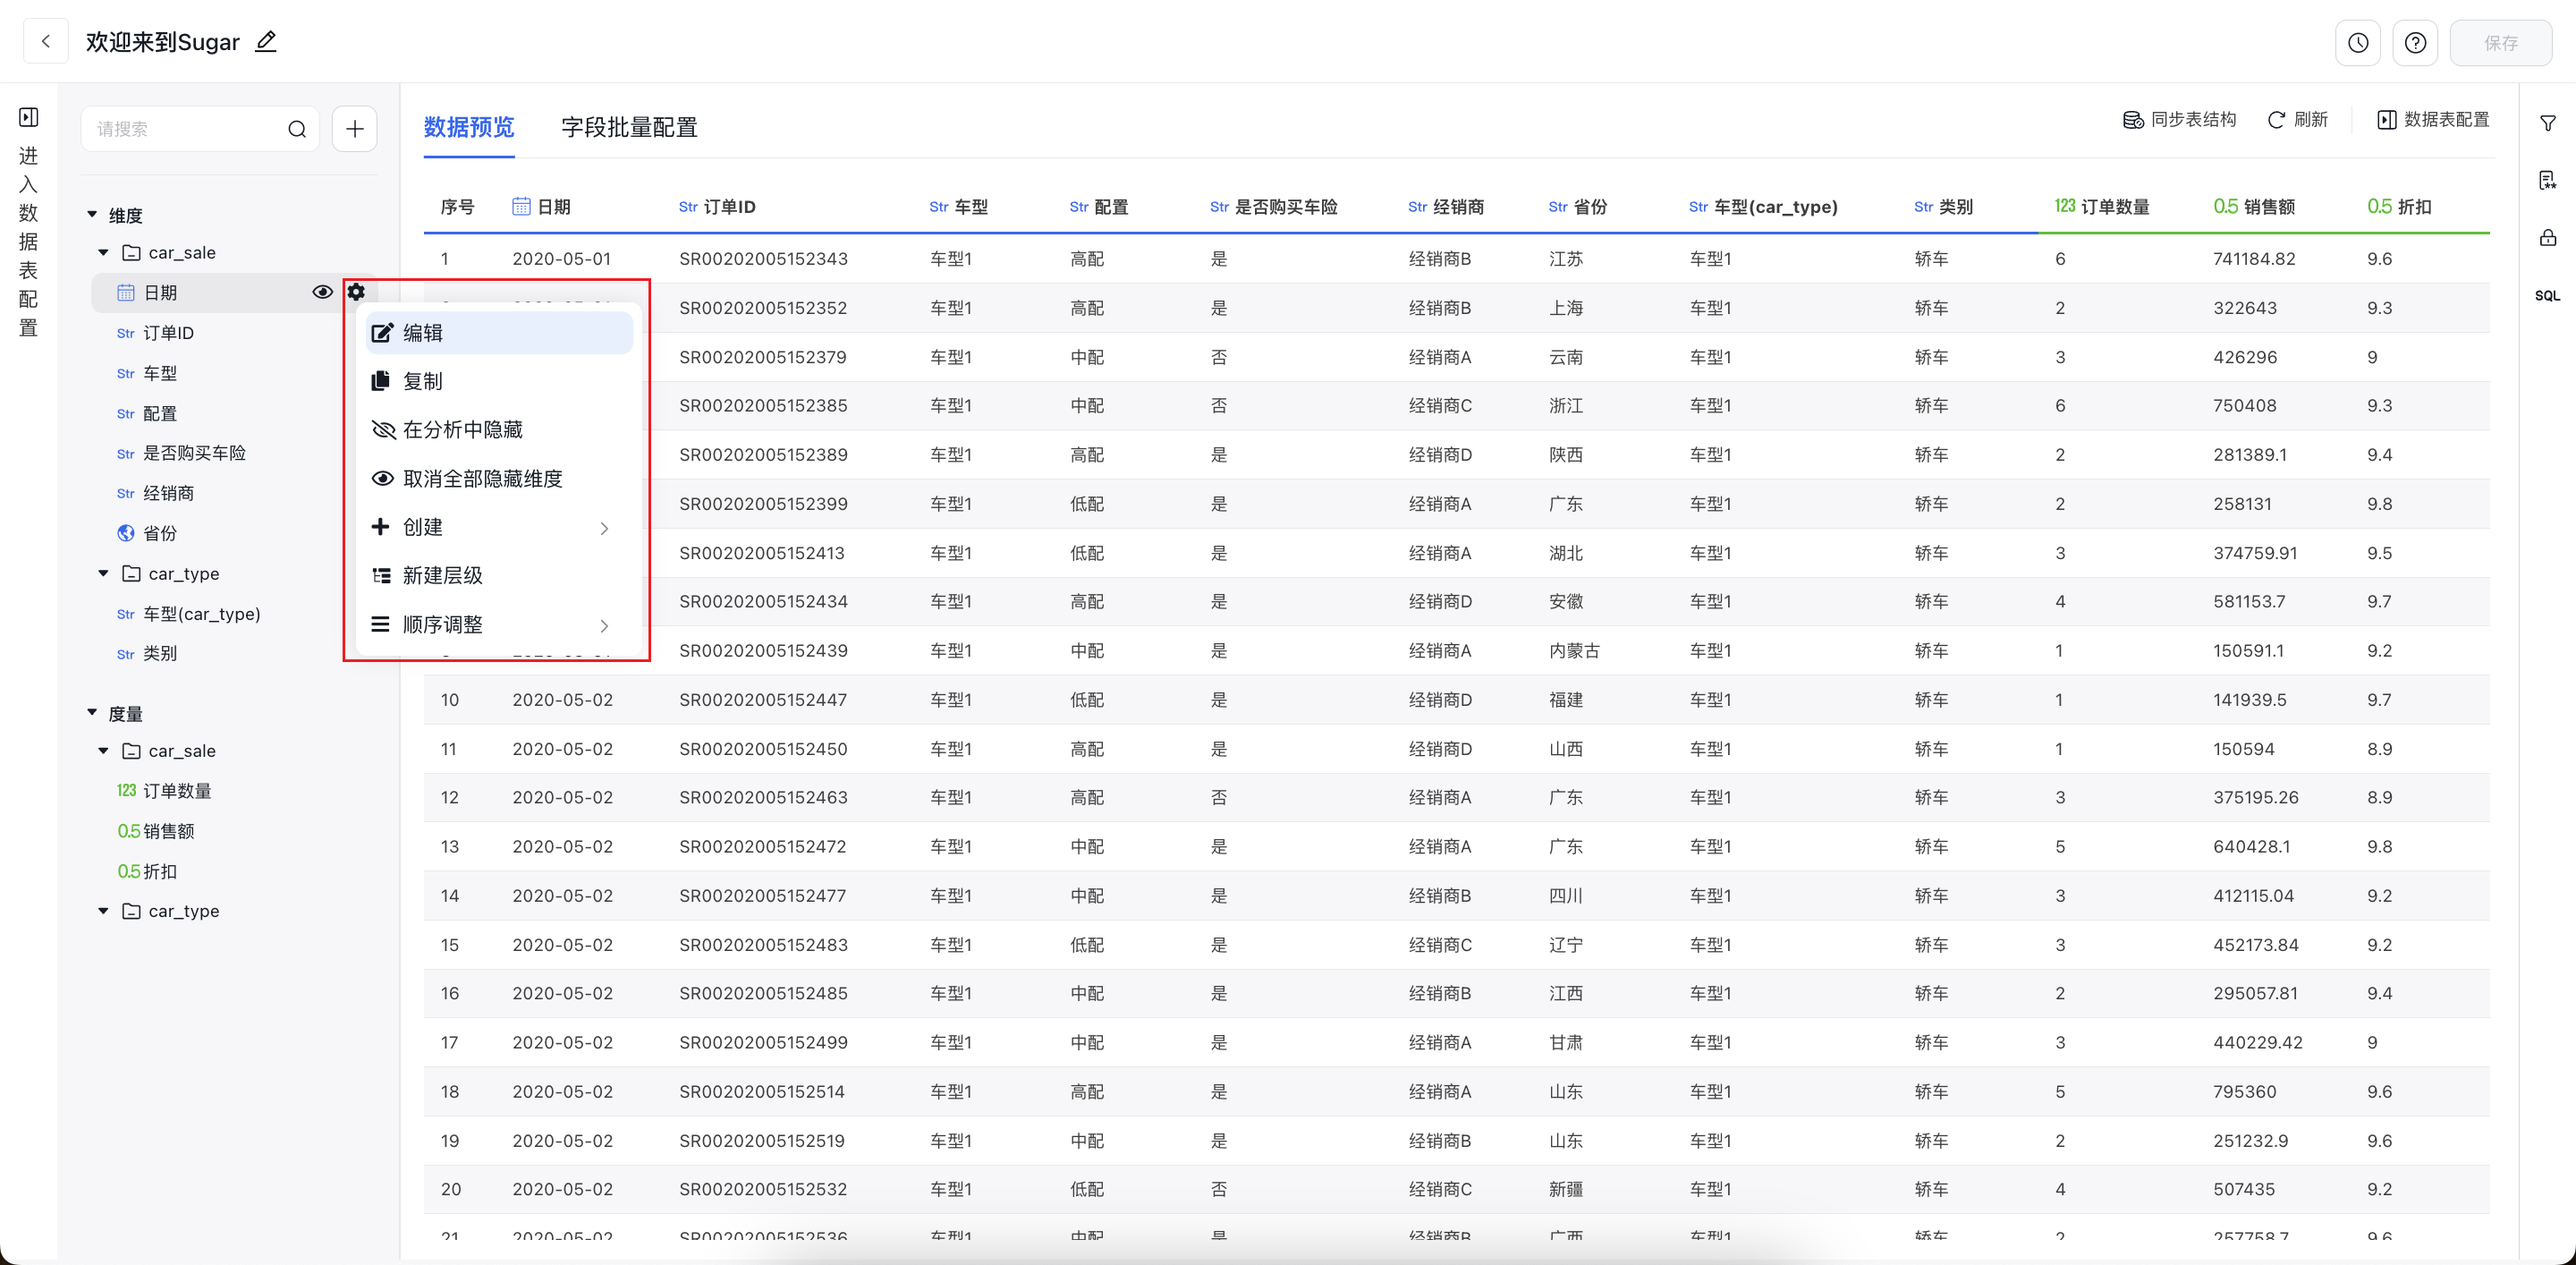Viewport: 2576px width, 1265px height.
Task: Expand 创建 submenu in context menu
Action: [499, 527]
